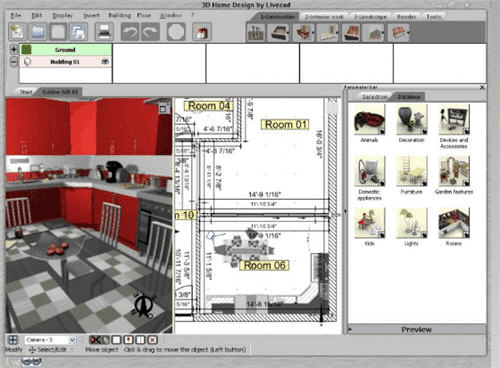
Task: Open the Window menu
Action: tap(171, 15)
